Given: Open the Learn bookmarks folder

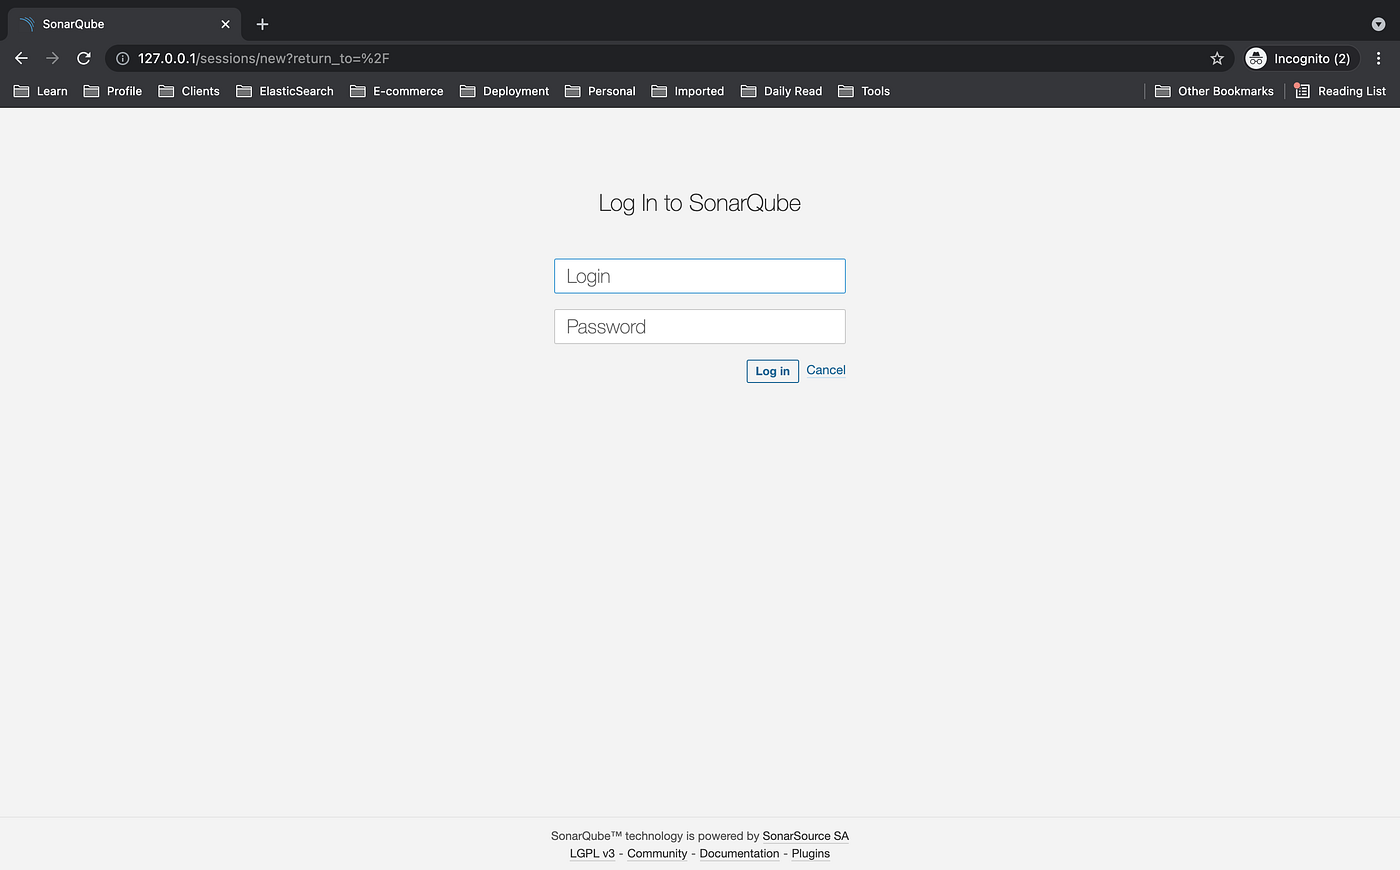Looking at the screenshot, I should (x=40, y=91).
